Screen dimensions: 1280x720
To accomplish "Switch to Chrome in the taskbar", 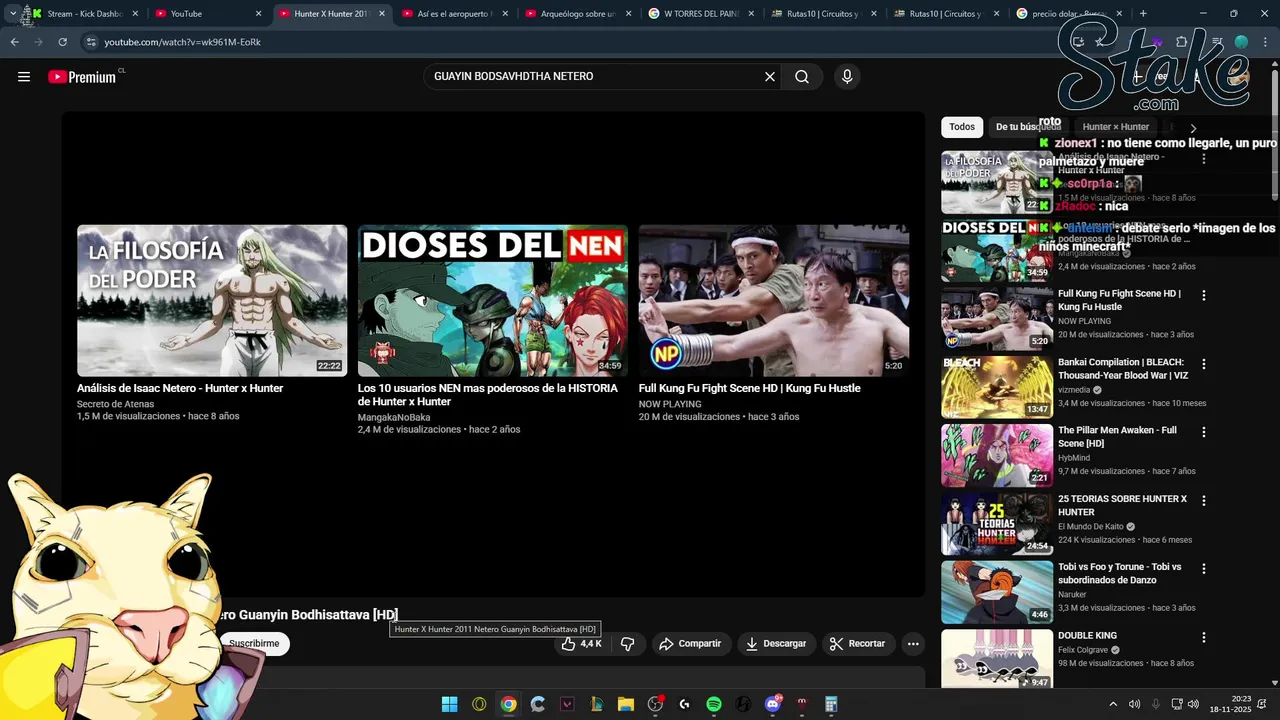I will [x=509, y=704].
